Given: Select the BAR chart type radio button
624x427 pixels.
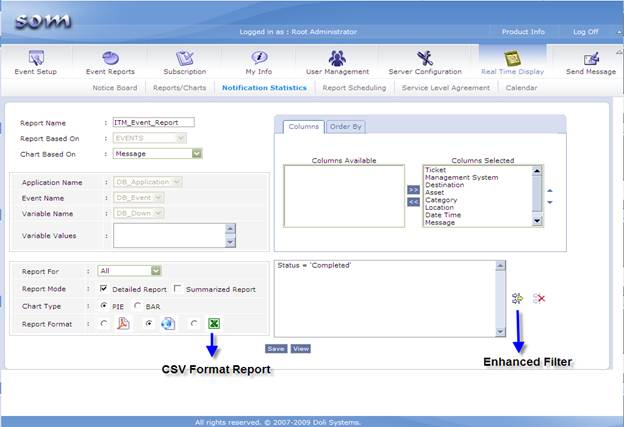Looking at the screenshot, I should pos(138,306).
